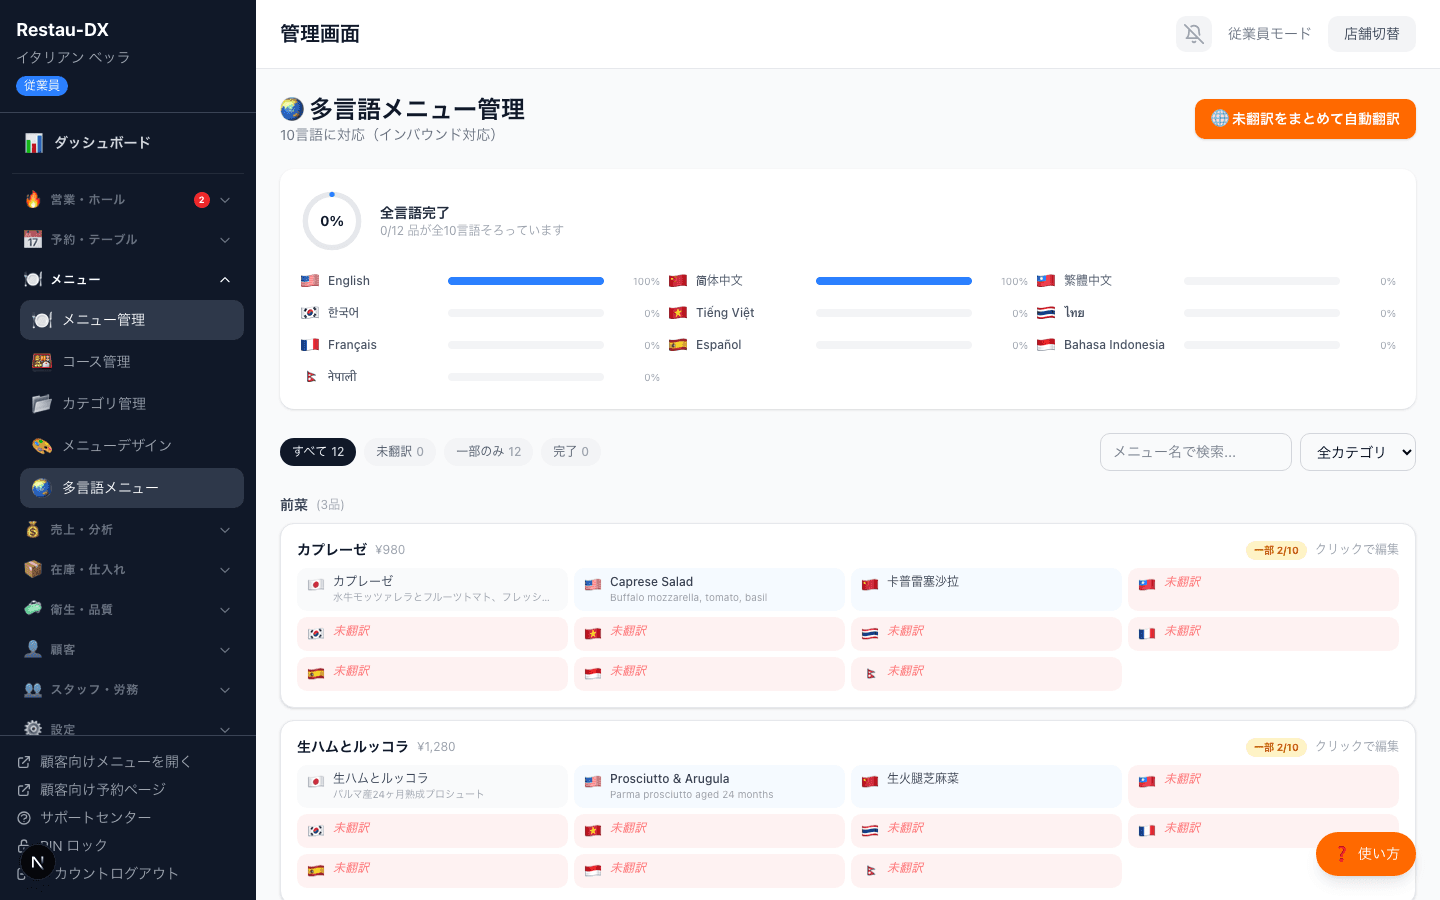Expand the 売上・分析 section chevron
Image resolution: width=1440 pixels, height=900 pixels.
[225, 530]
